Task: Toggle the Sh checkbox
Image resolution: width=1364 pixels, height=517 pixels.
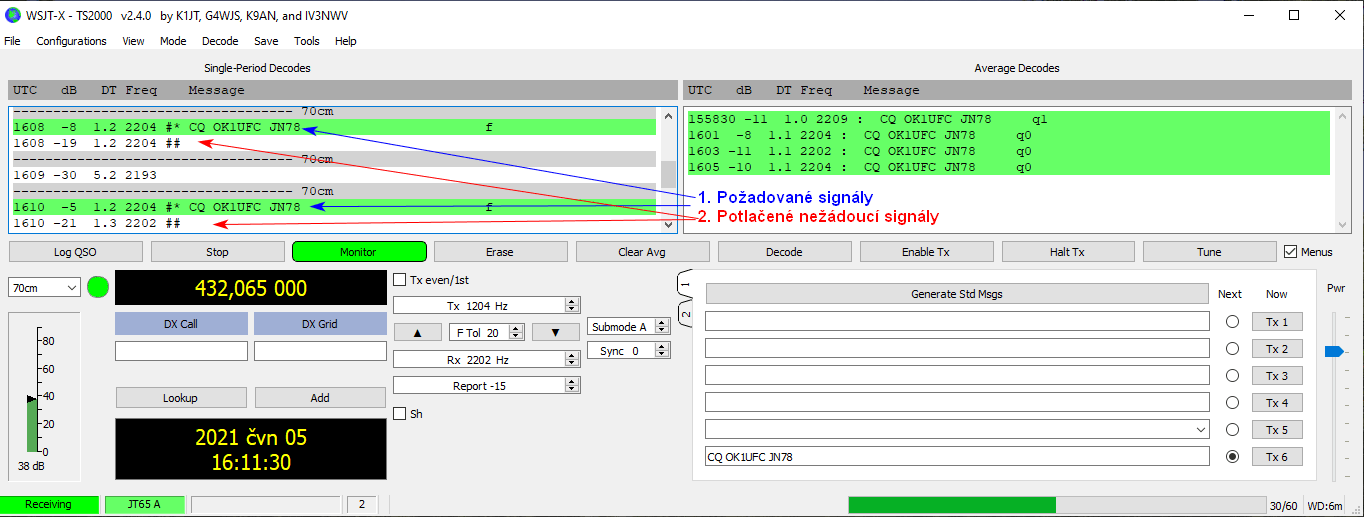Action: point(400,413)
